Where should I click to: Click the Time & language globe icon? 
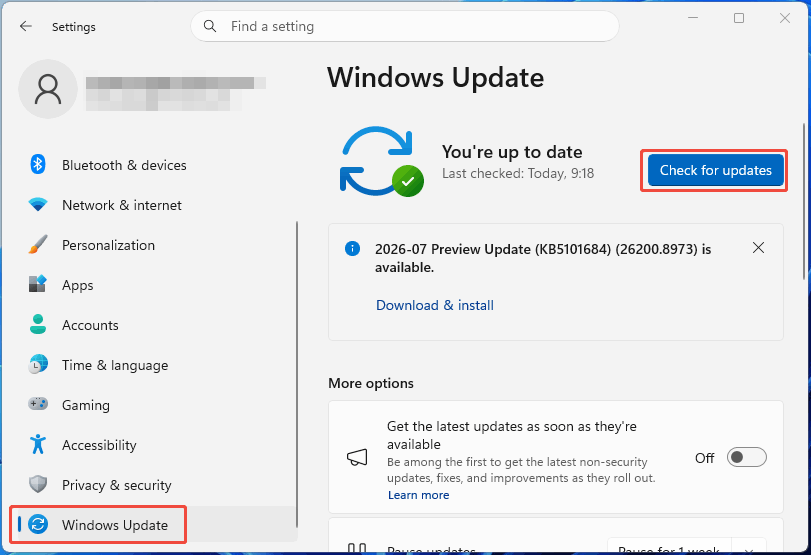pos(38,364)
